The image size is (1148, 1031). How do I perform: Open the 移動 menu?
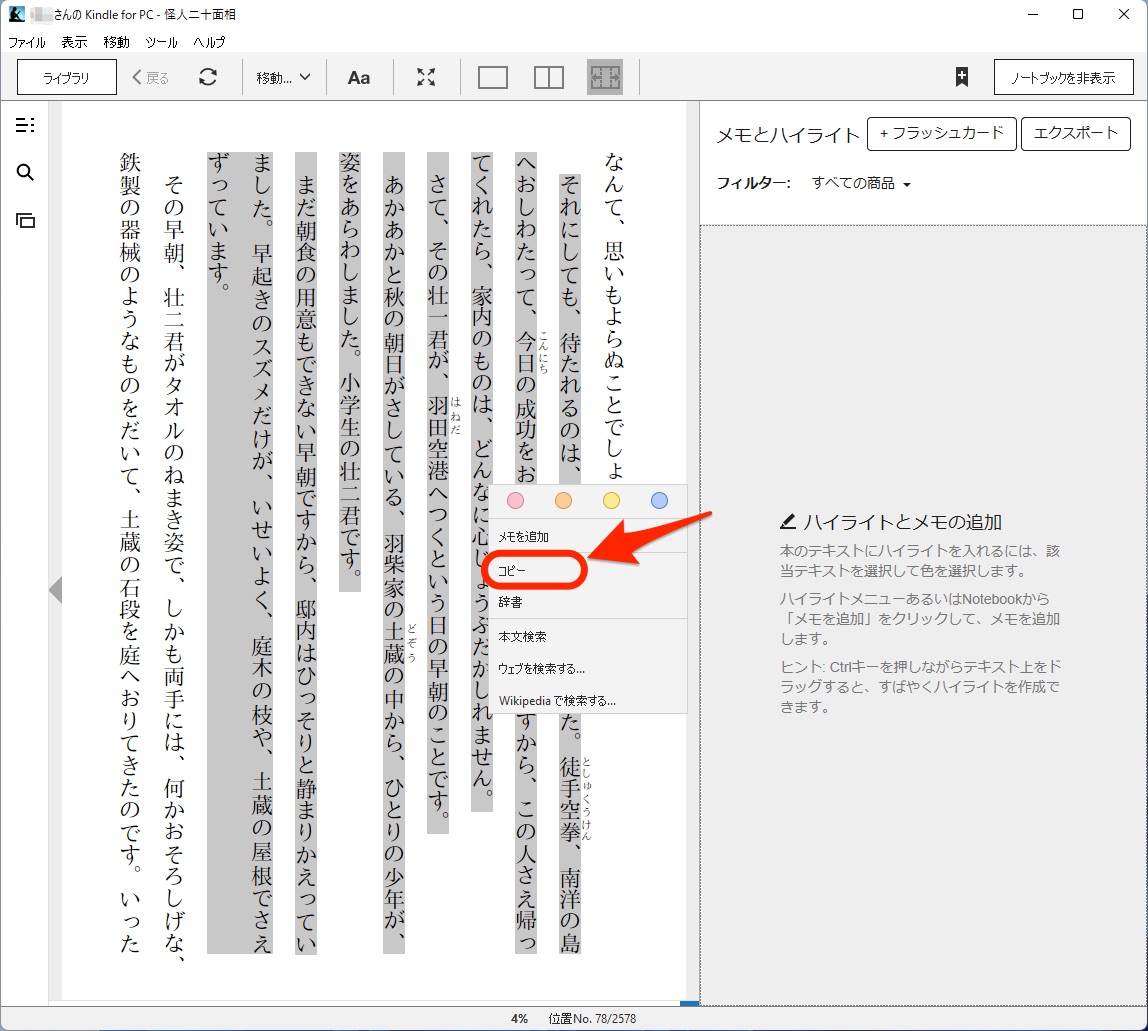pos(116,42)
